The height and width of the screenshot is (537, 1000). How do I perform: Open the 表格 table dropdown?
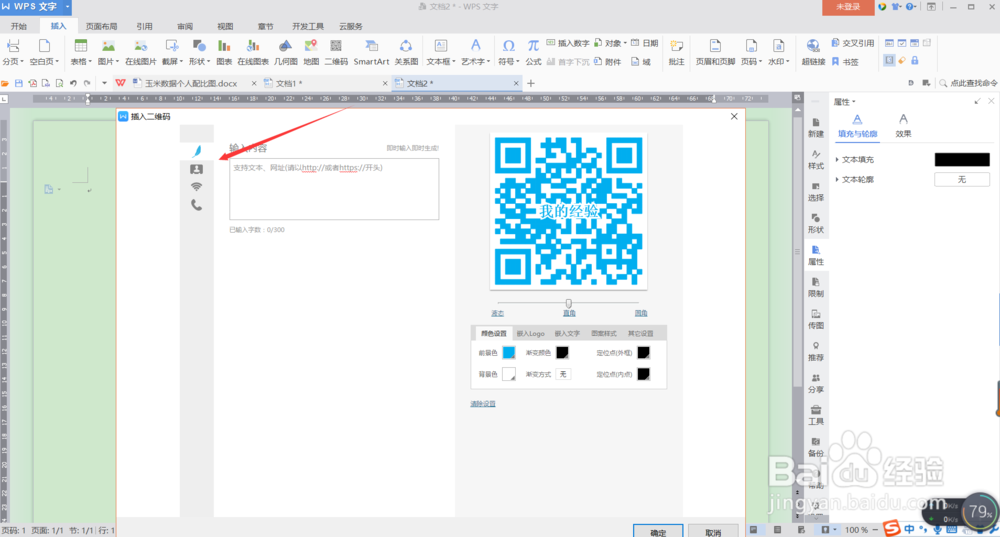point(80,61)
